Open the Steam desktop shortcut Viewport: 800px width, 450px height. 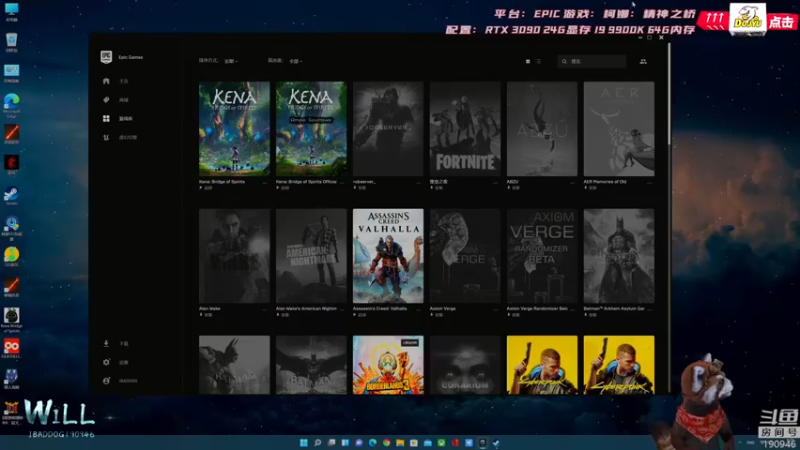tap(11, 196)
